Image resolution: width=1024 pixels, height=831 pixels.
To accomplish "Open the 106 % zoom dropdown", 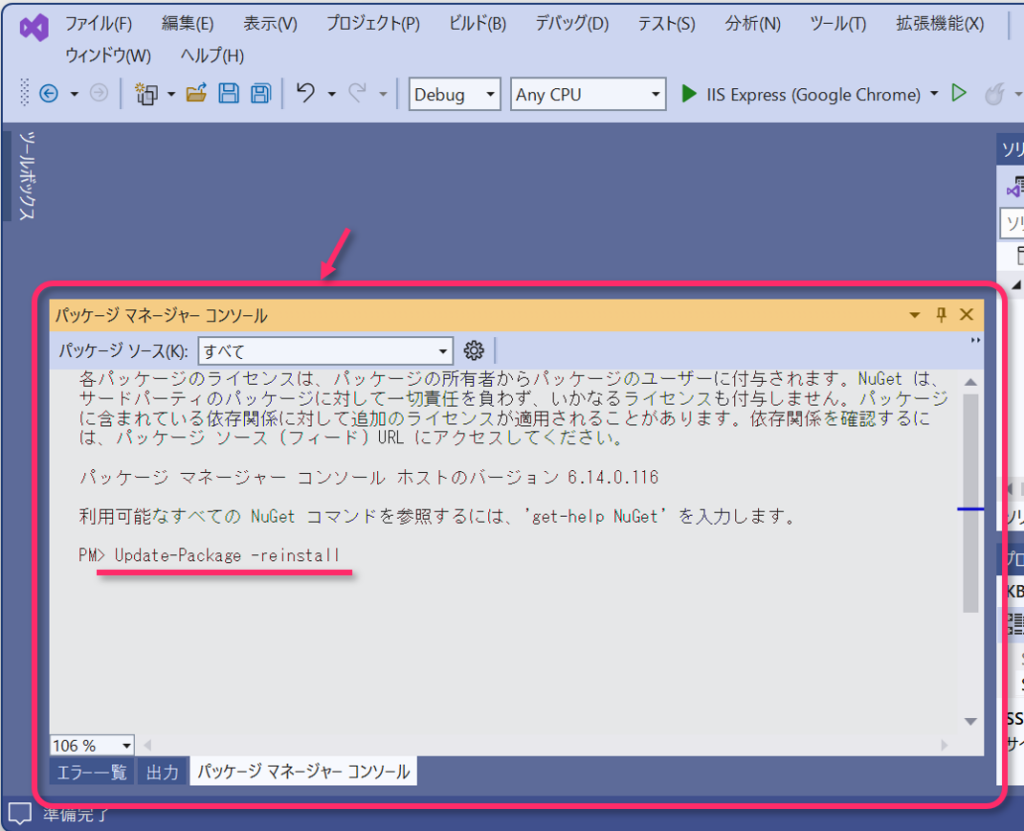I will [92, 745].
